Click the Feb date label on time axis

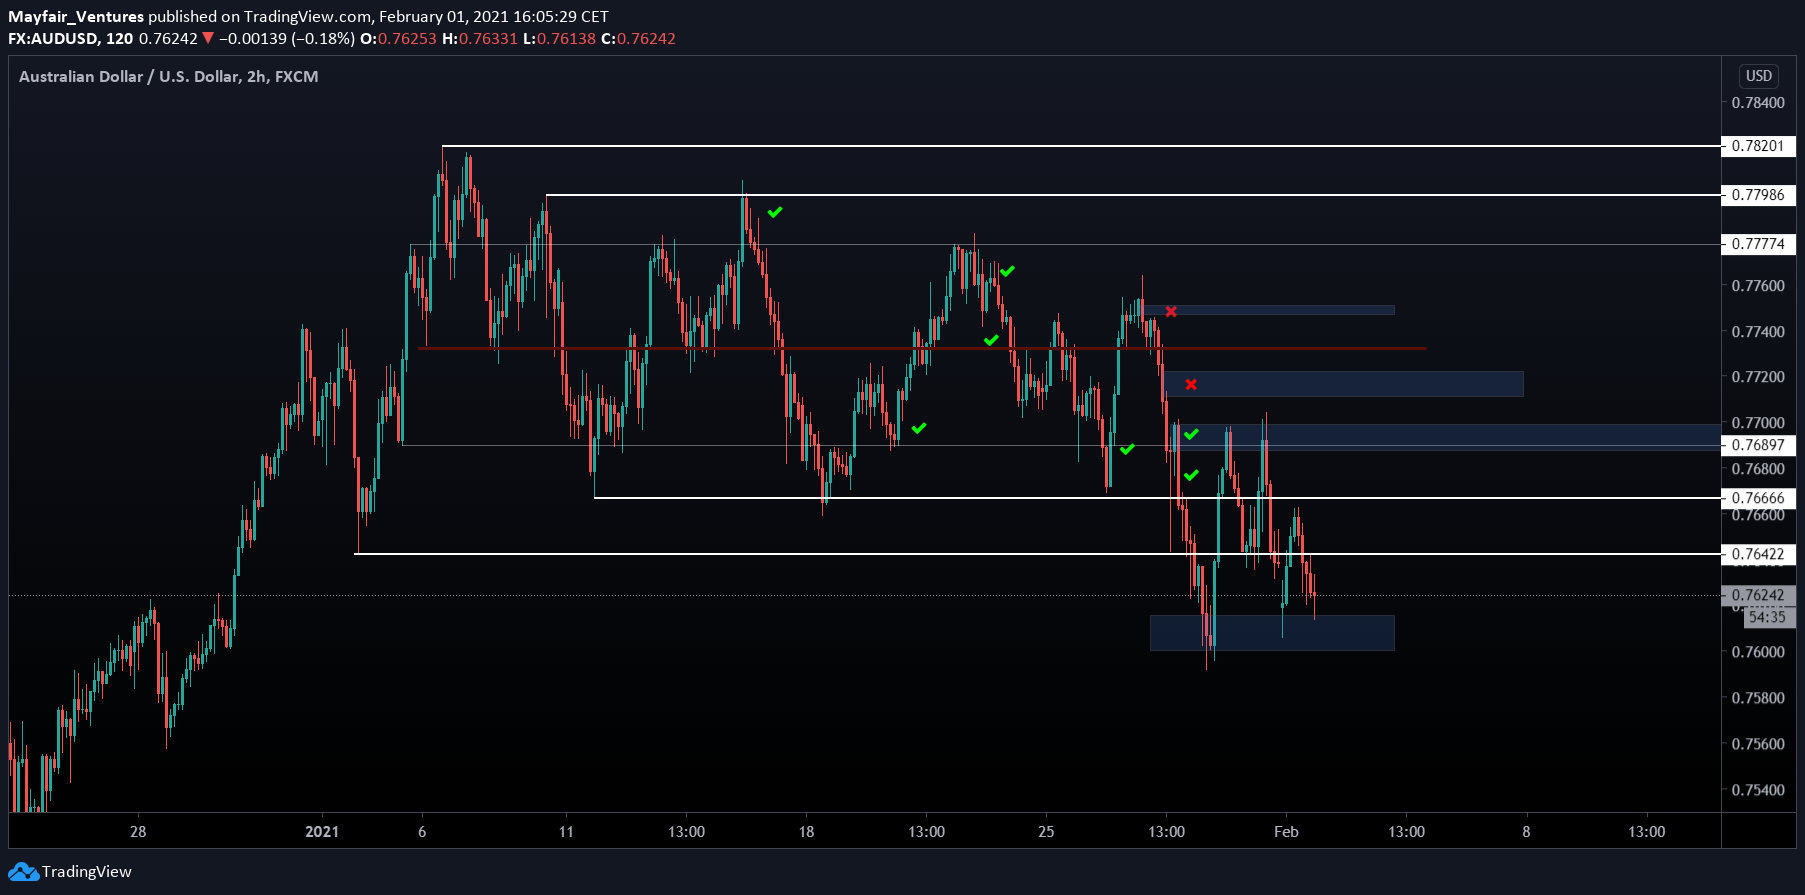tap(1286, 832)
